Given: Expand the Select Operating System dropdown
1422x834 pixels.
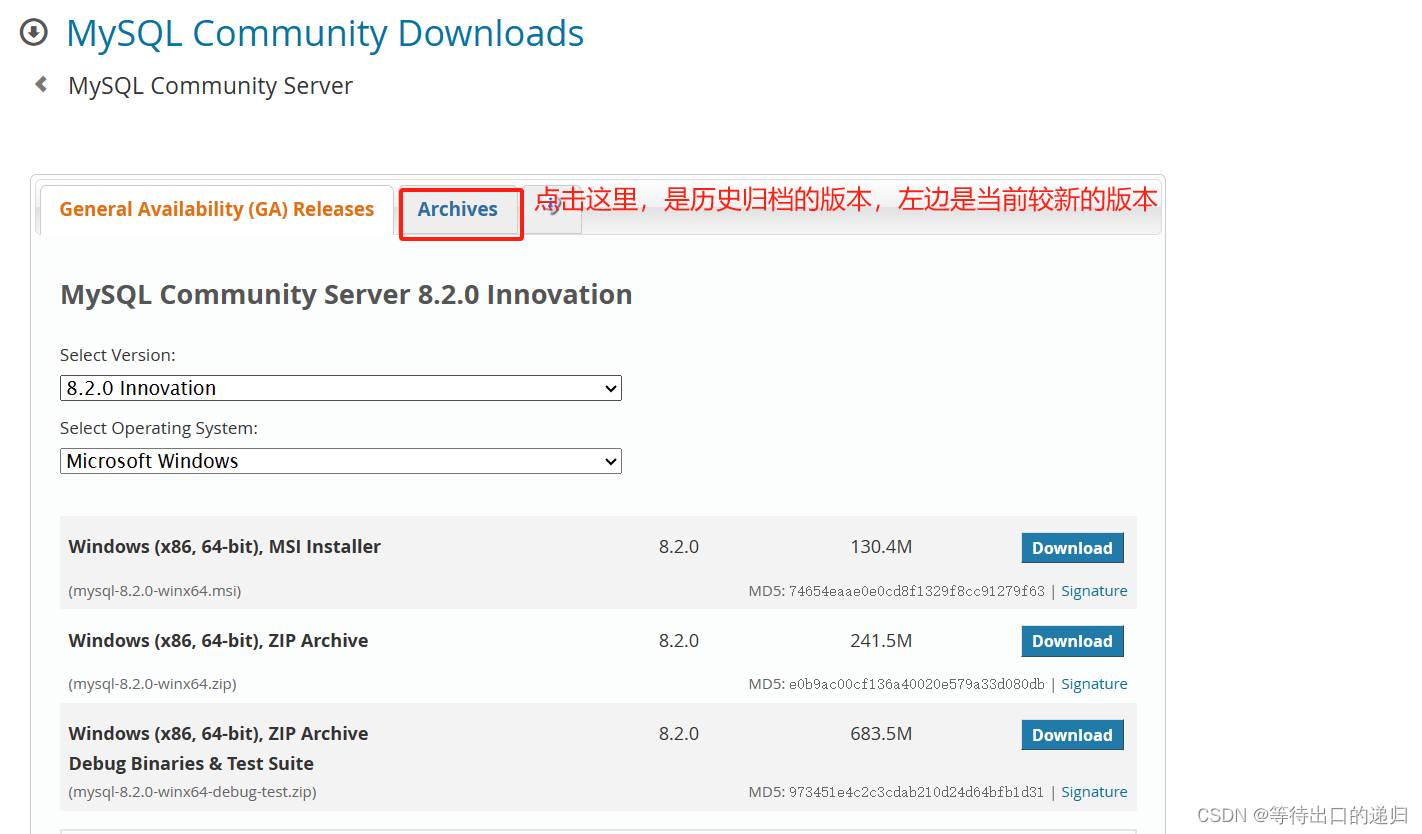Looking at the screenshot, I should [341, 461].
